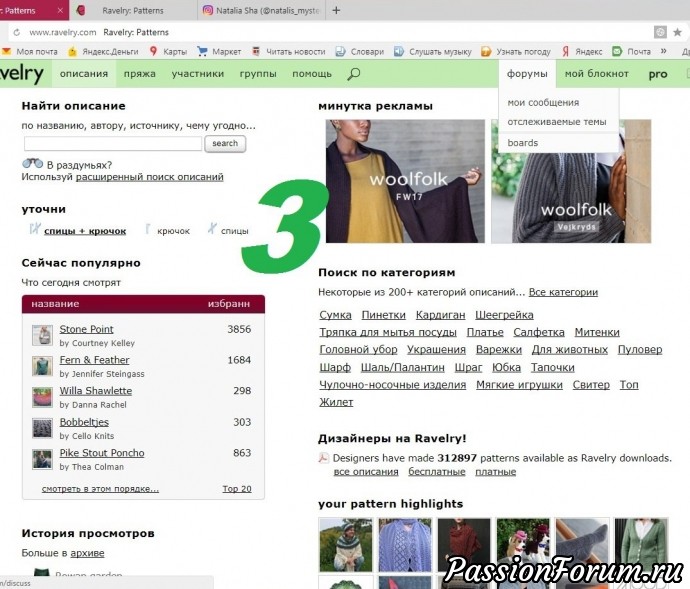Open Кардиган category link
Image resolution: width=690 pixels, height=589 pixels.
(x=440, y=315)
